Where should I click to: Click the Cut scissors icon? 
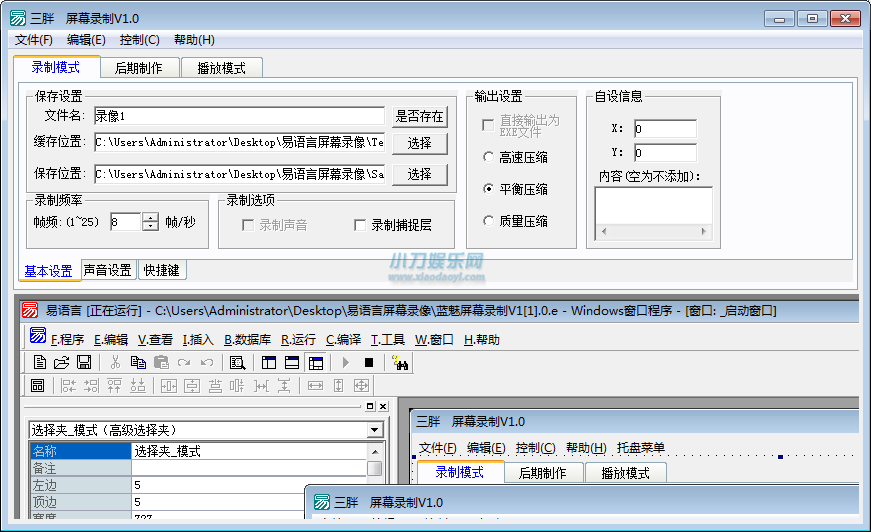click(115, 363)
